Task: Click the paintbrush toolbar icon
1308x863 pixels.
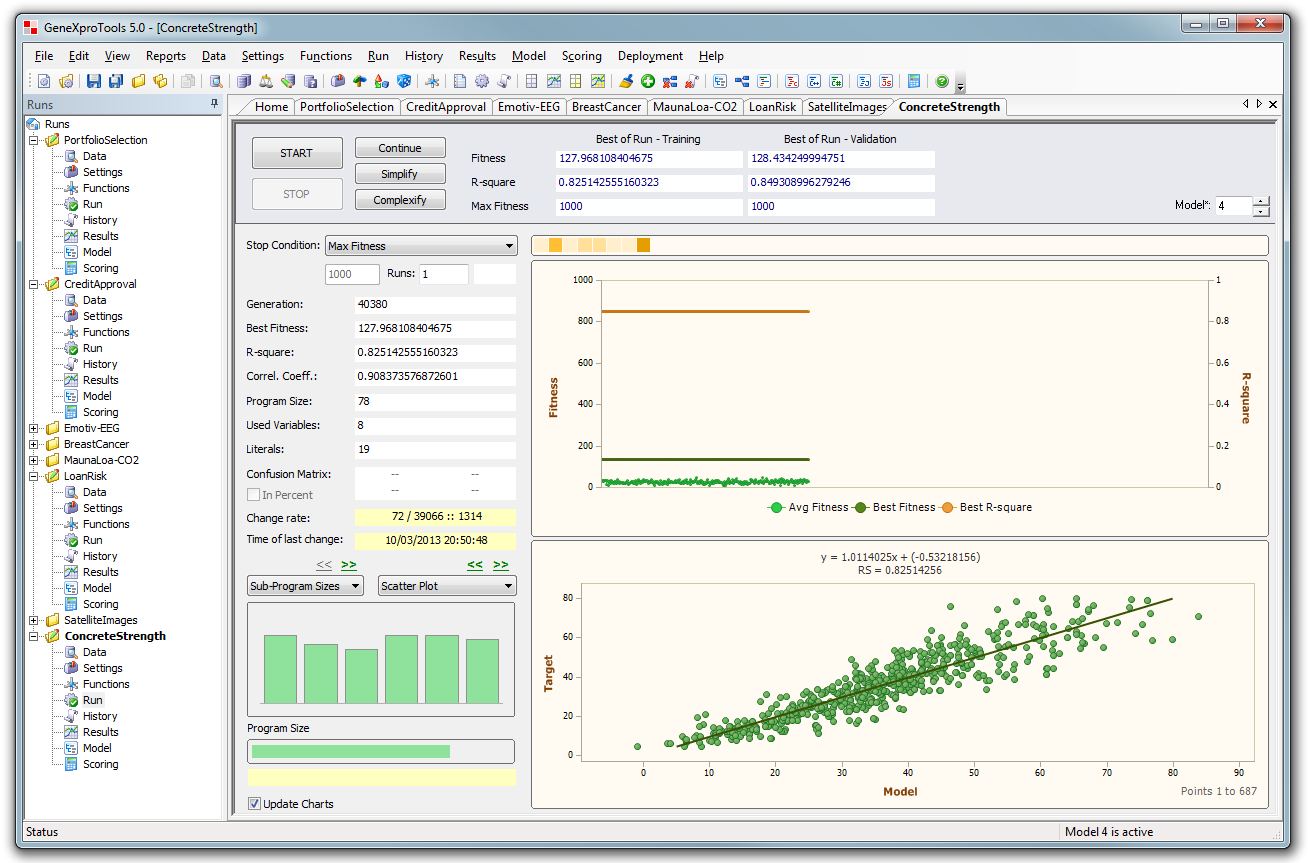Action: tap(627, 81)
